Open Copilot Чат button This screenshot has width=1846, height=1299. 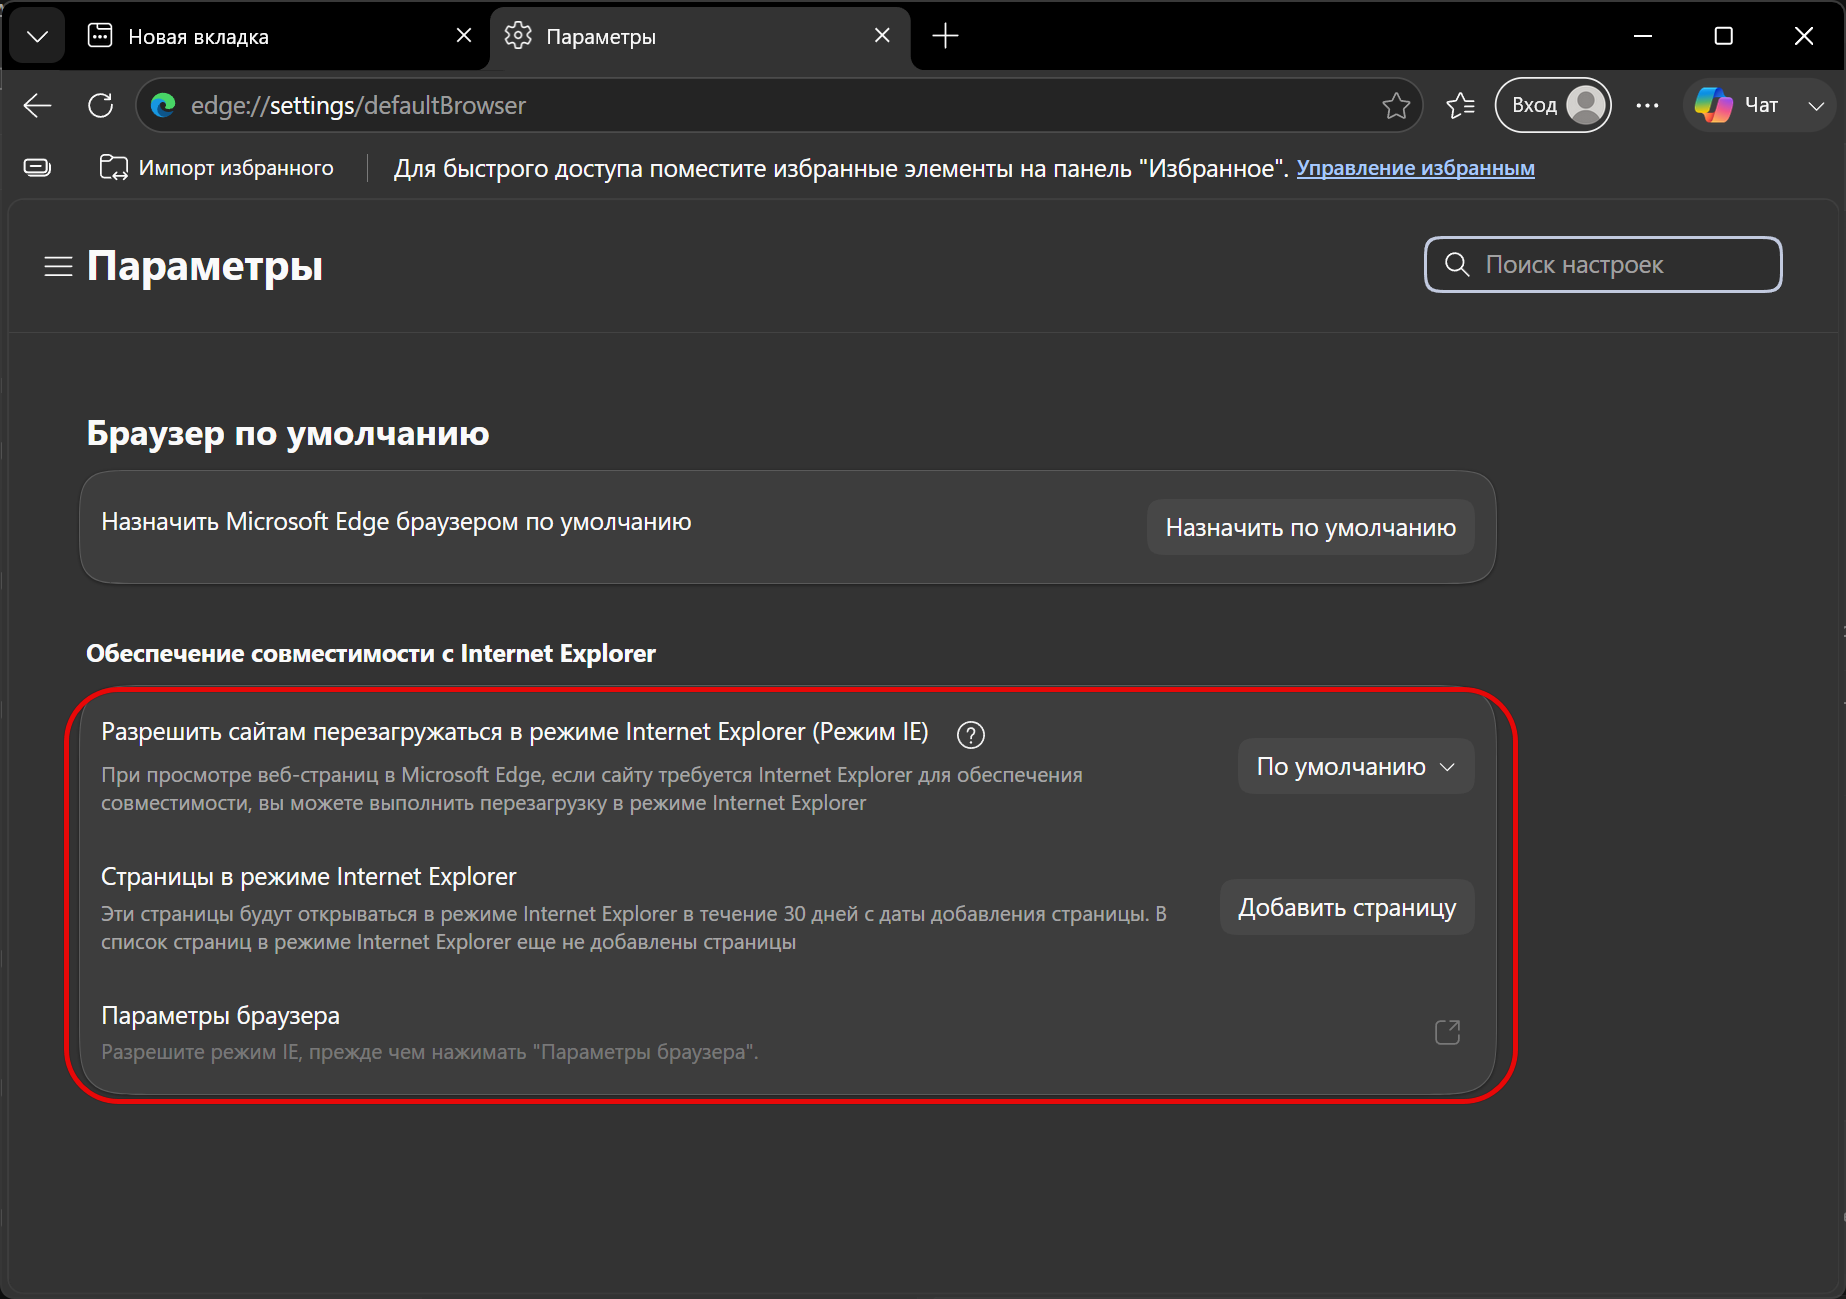pos(1738,105)
